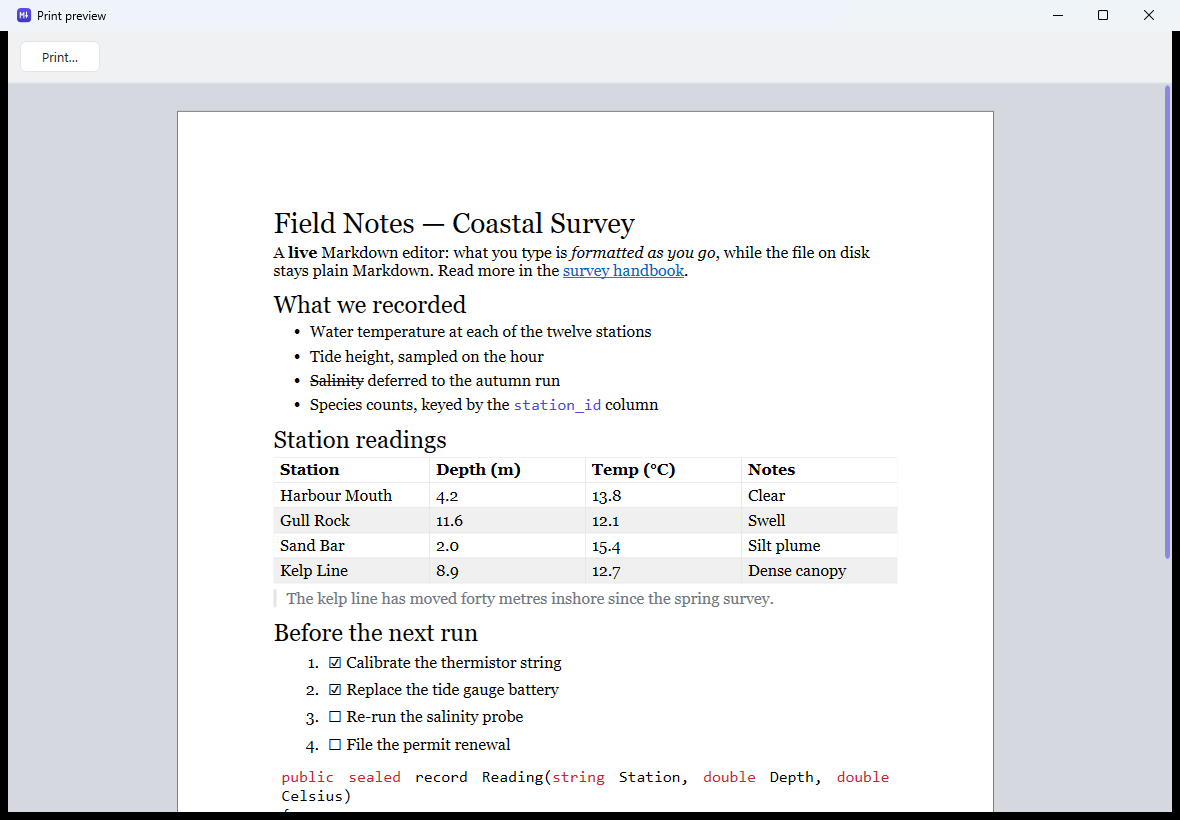Click the Kelp Line table cell

point(351,570)
